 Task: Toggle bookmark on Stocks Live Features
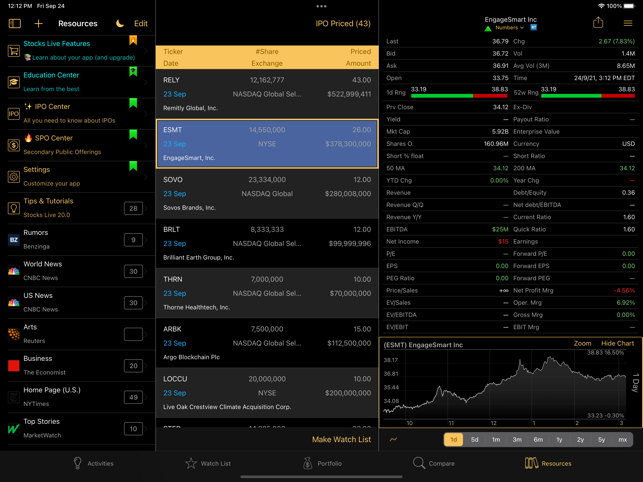133,40
